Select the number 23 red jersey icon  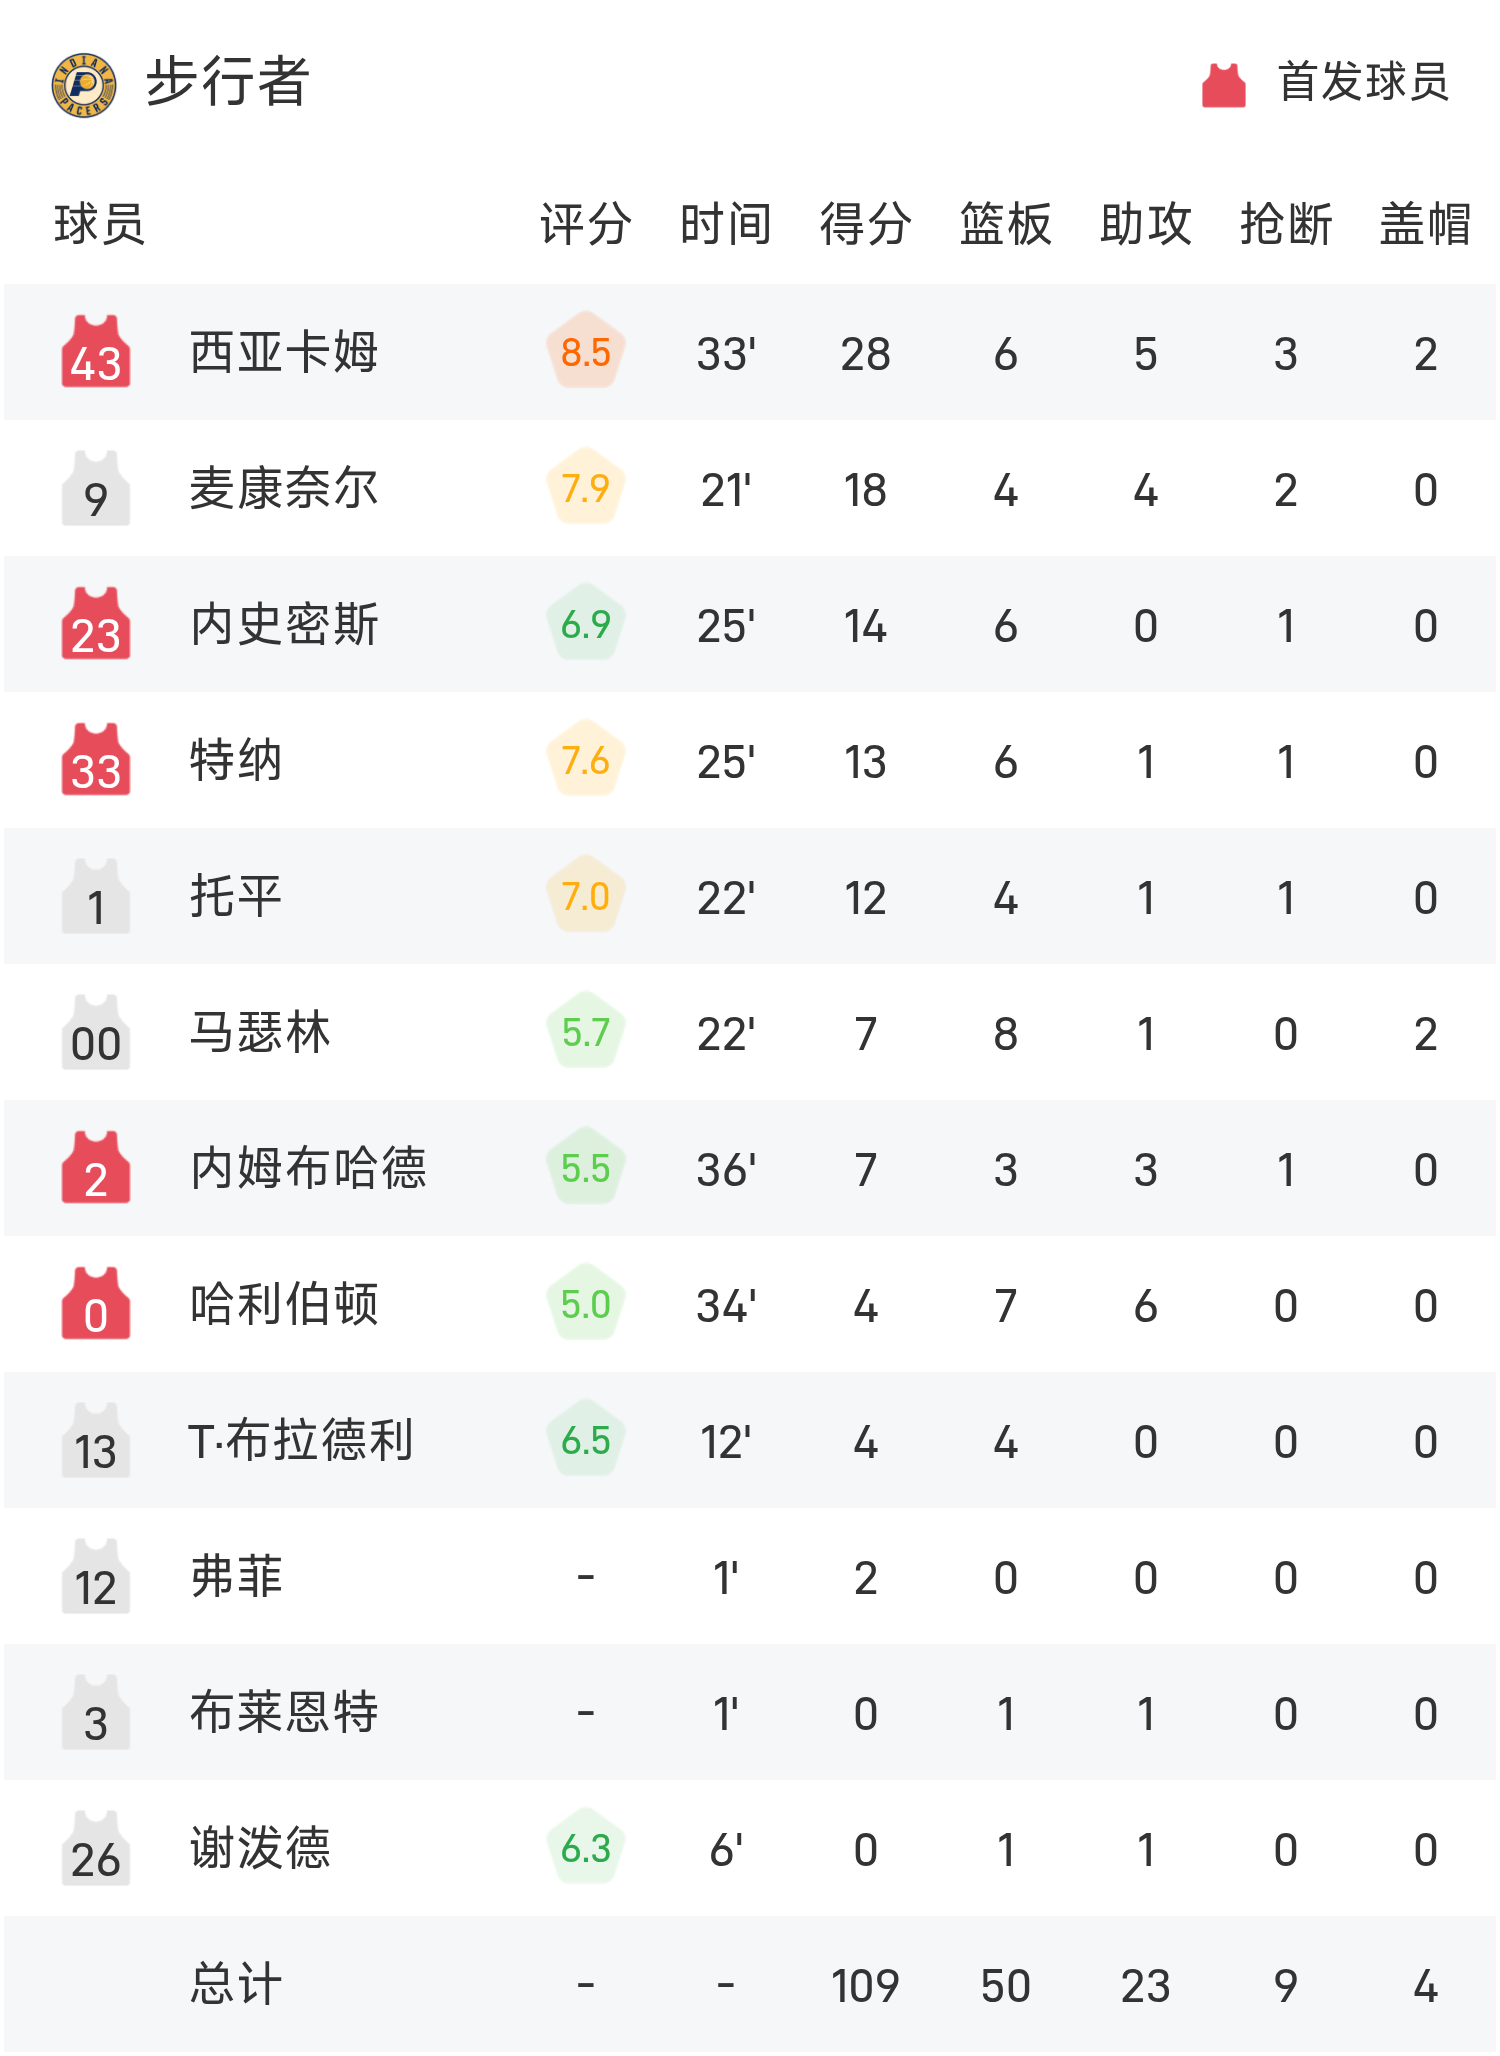(96, 625)
